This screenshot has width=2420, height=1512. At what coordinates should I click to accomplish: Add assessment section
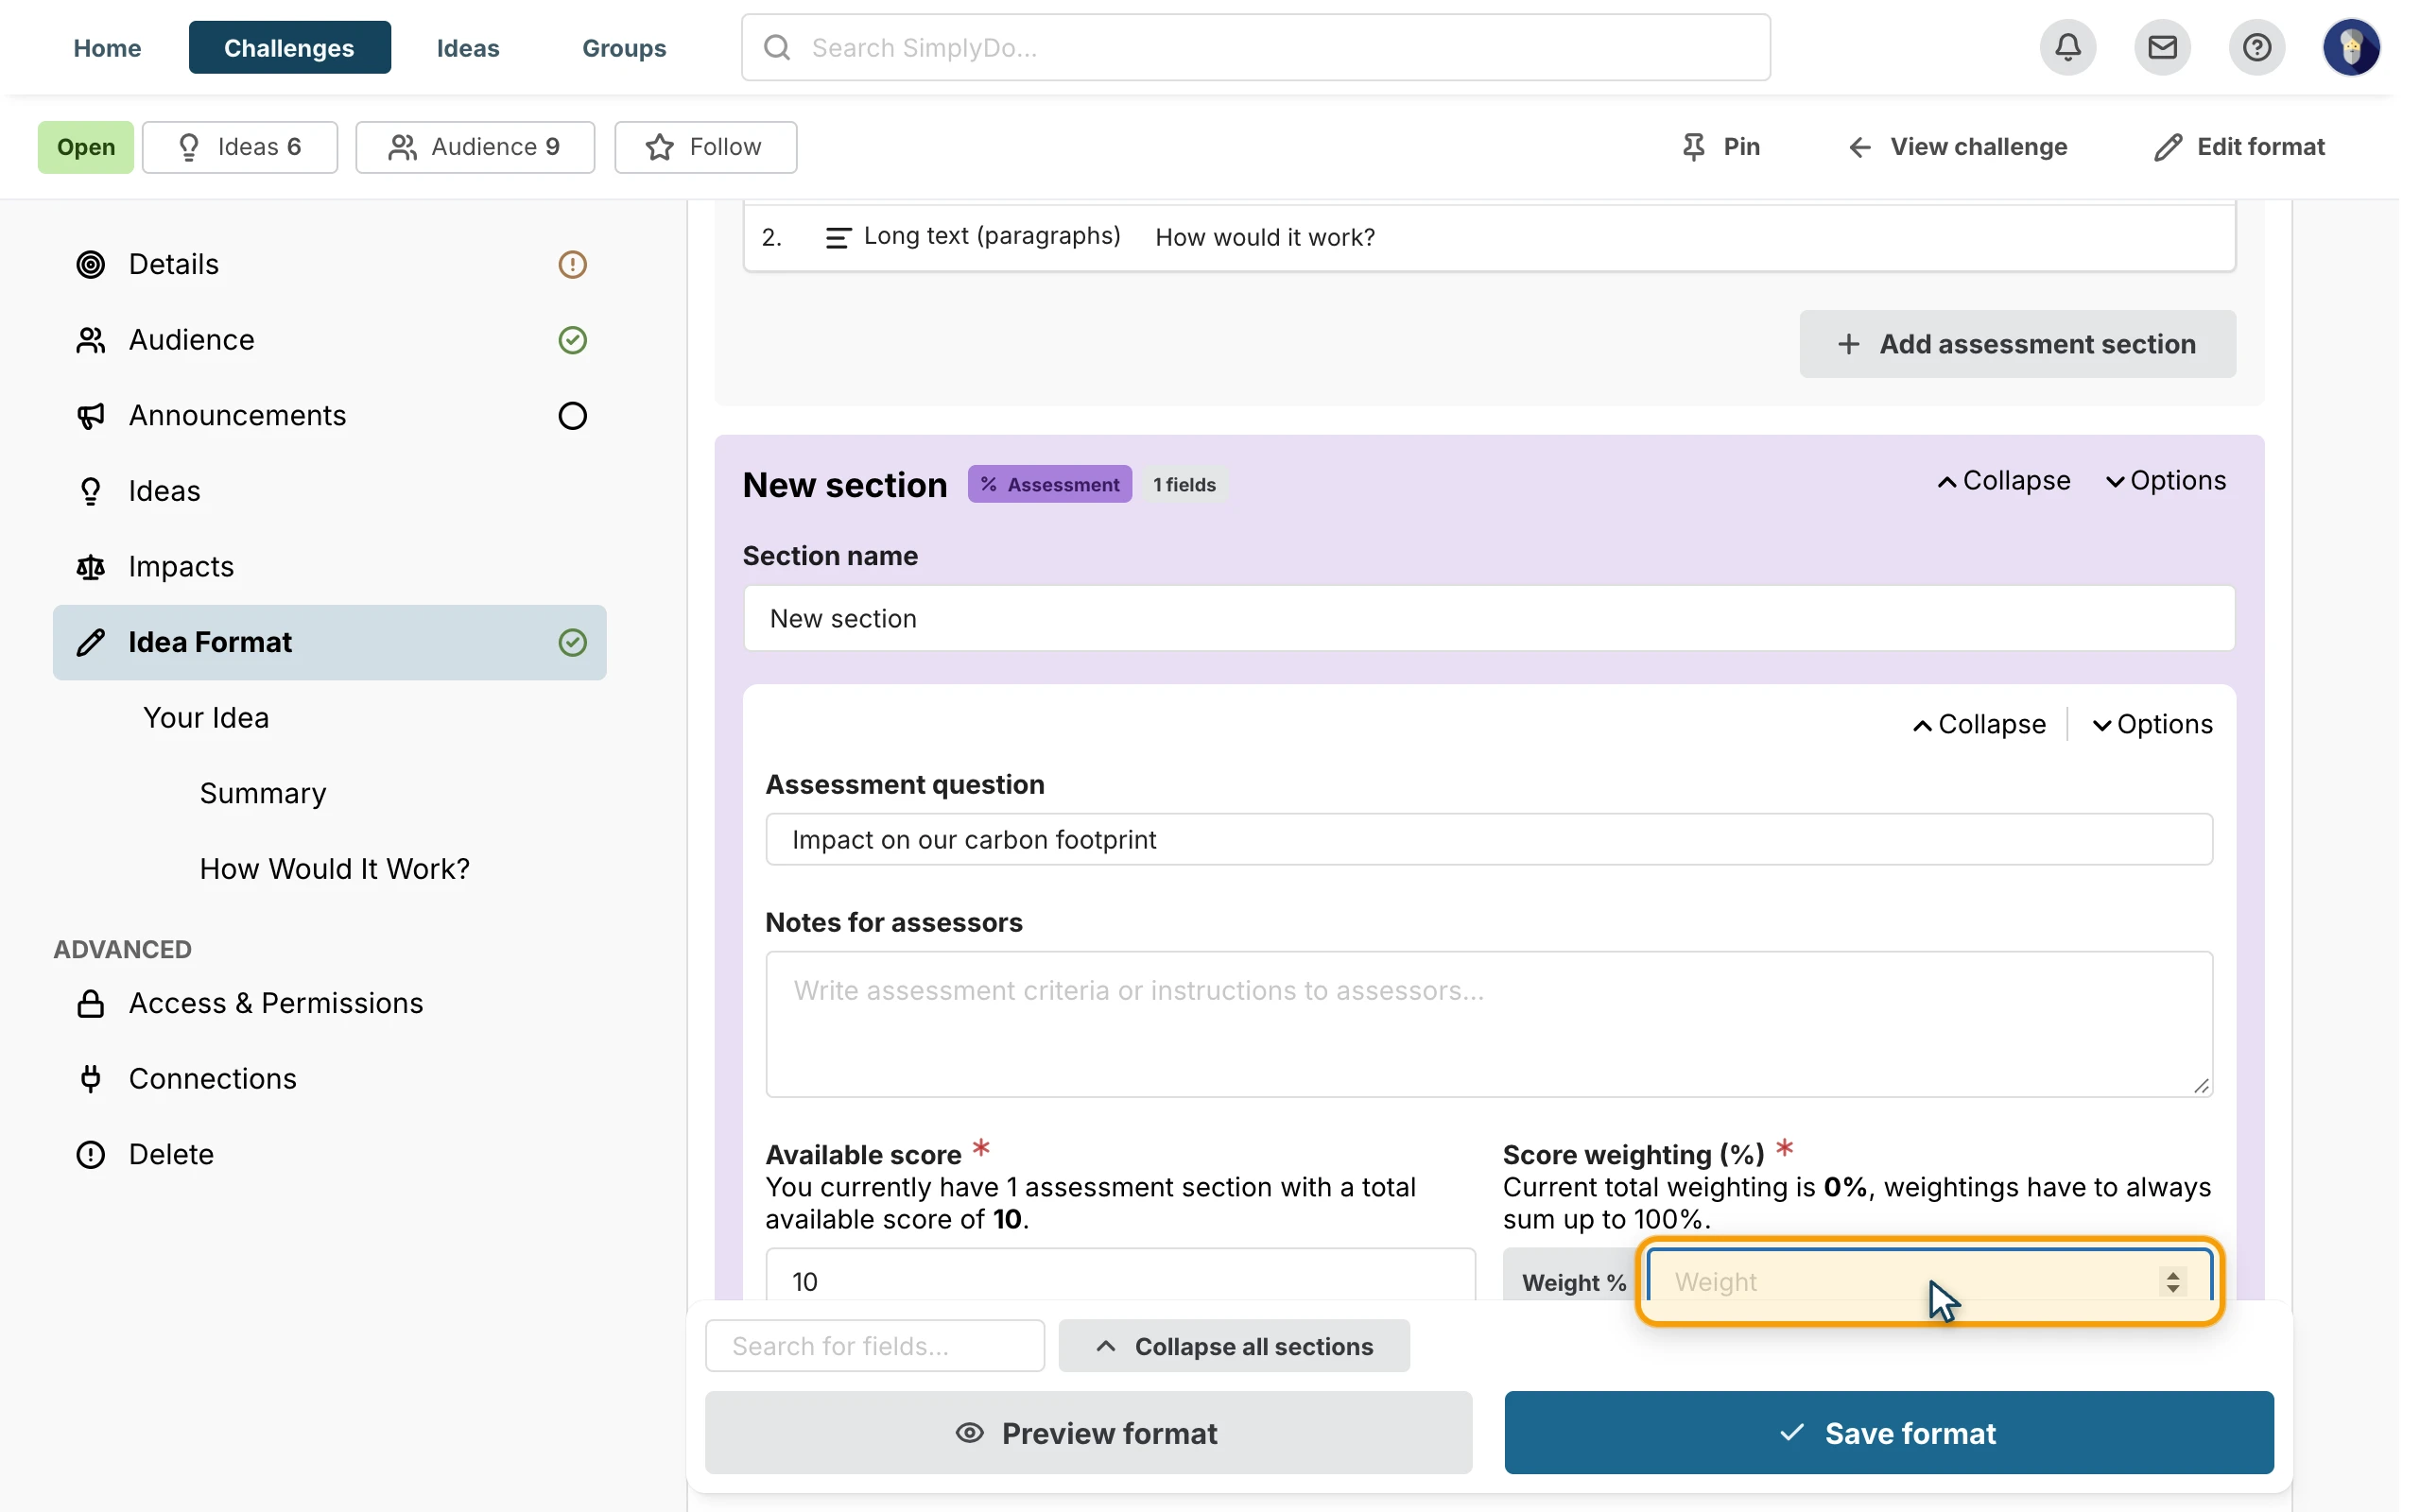(2017, 344)
